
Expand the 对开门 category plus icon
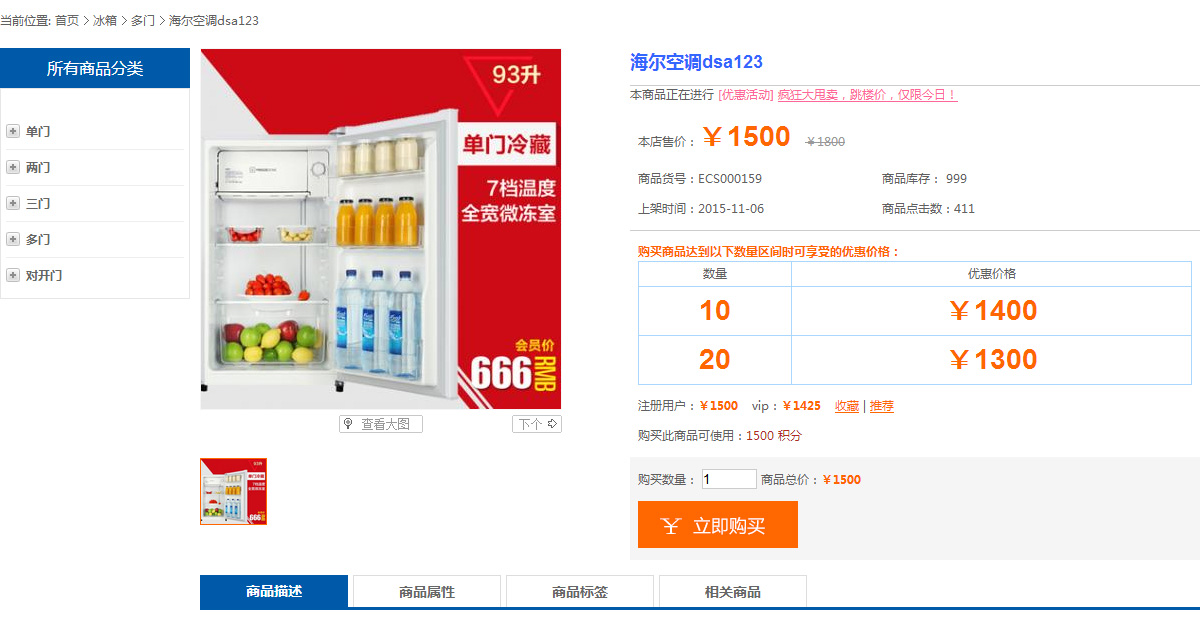click(13, 275)
